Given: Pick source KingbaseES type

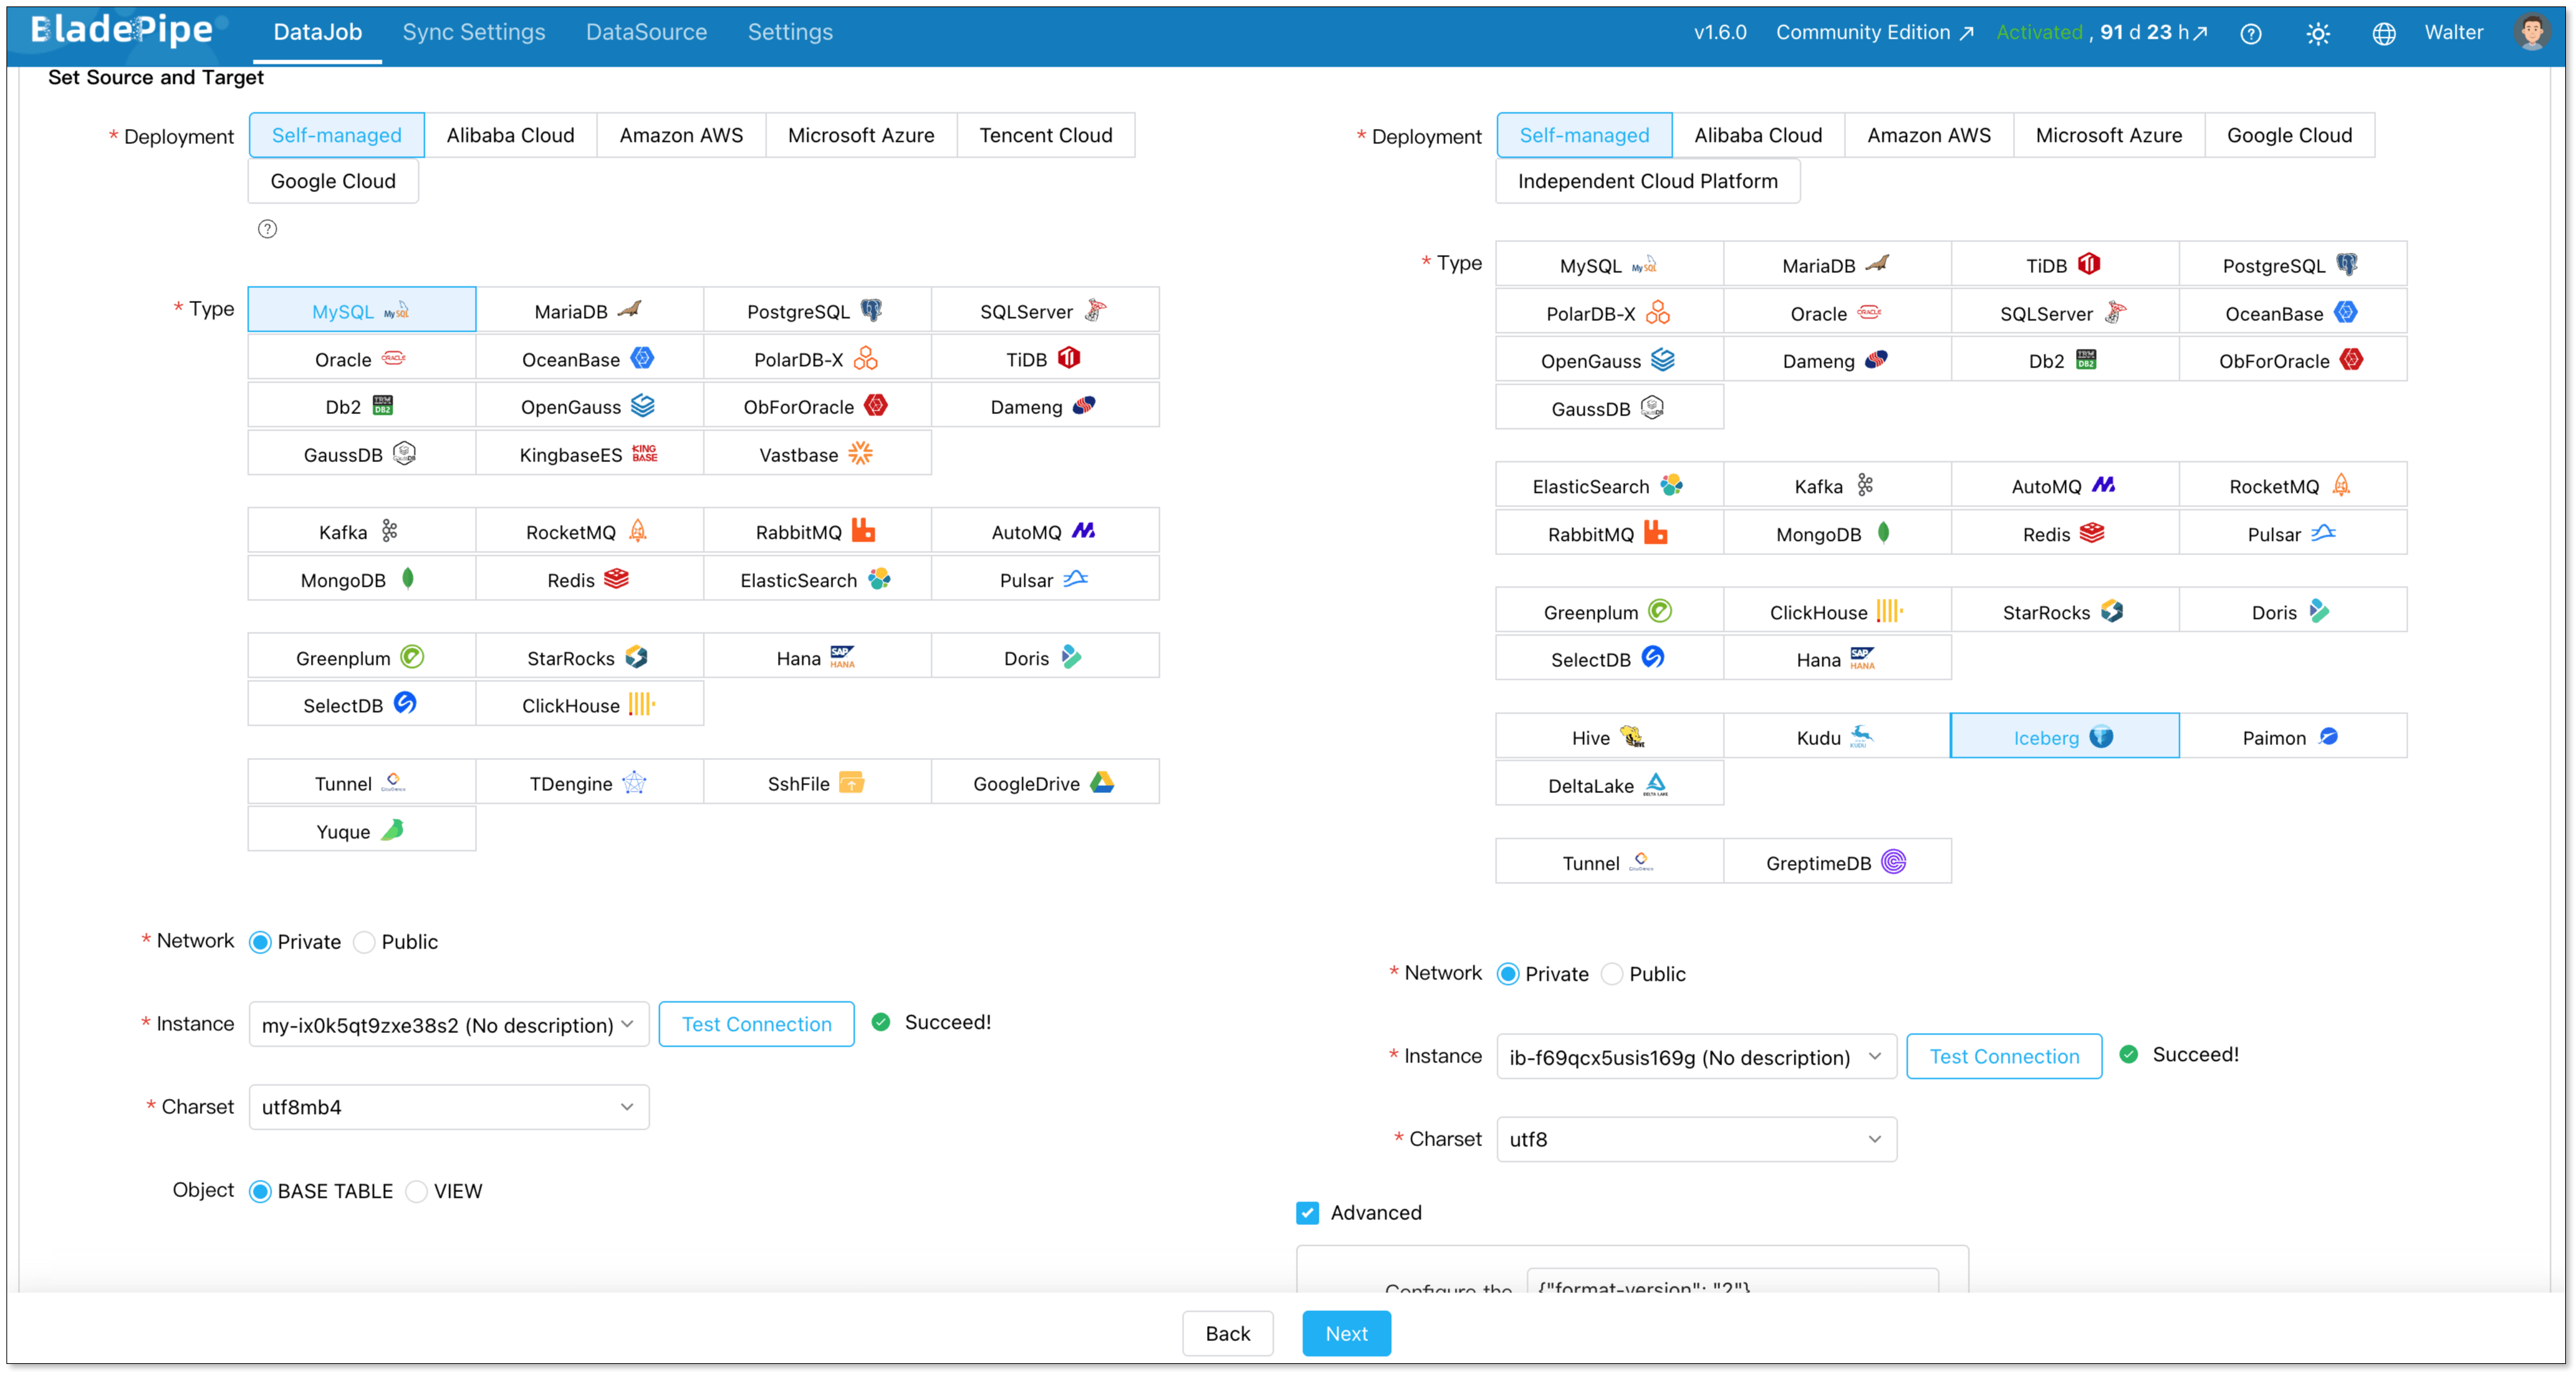Looking at the screenshot, I should point(589,454).
